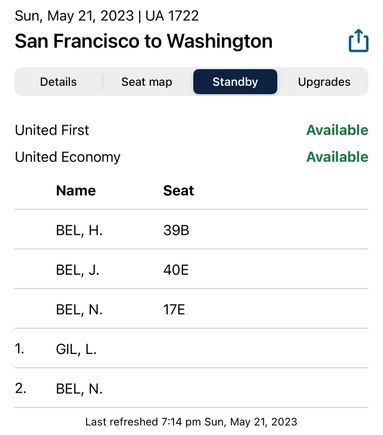The height and width of the screenshot is (435, 383).
Task: Select the Standby tab
Action: [x=235, y=82]
